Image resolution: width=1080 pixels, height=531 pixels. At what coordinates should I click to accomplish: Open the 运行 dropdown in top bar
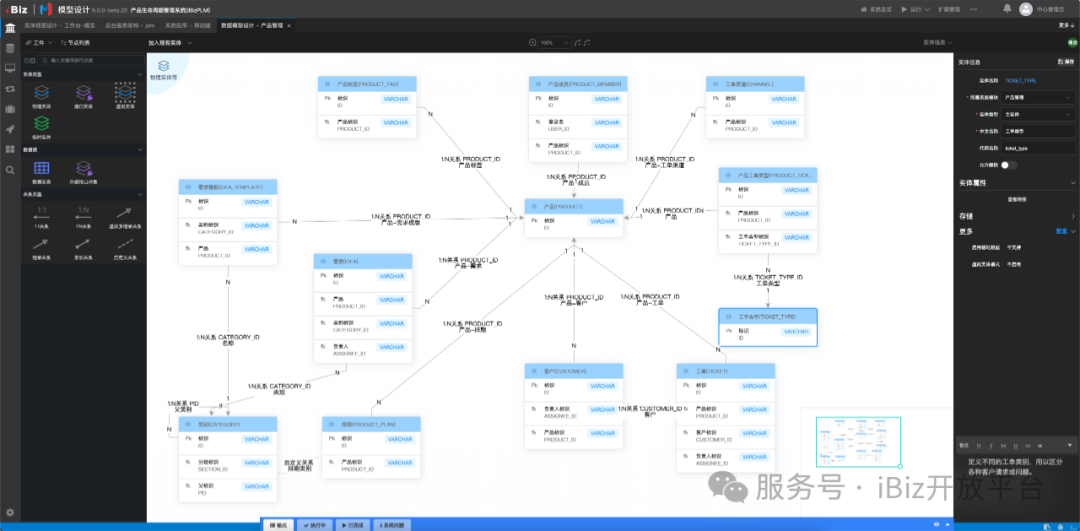(915, 10)
